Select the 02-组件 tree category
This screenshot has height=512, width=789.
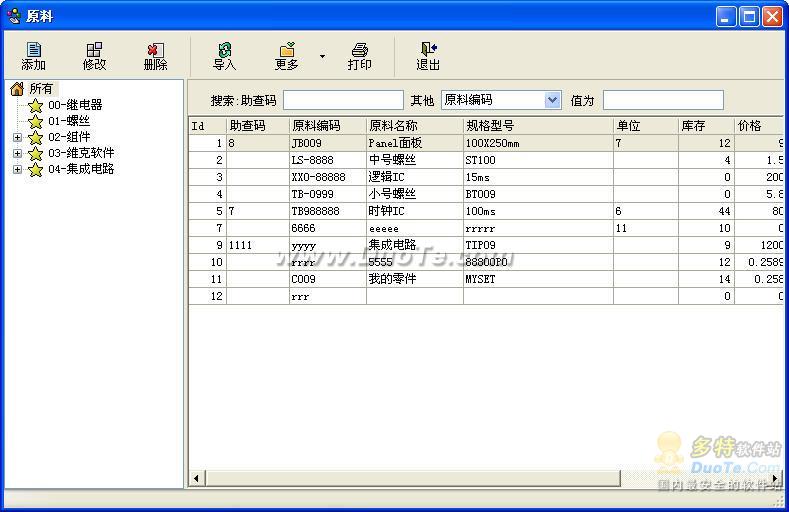pyautogui.click(x=69, y=137)
